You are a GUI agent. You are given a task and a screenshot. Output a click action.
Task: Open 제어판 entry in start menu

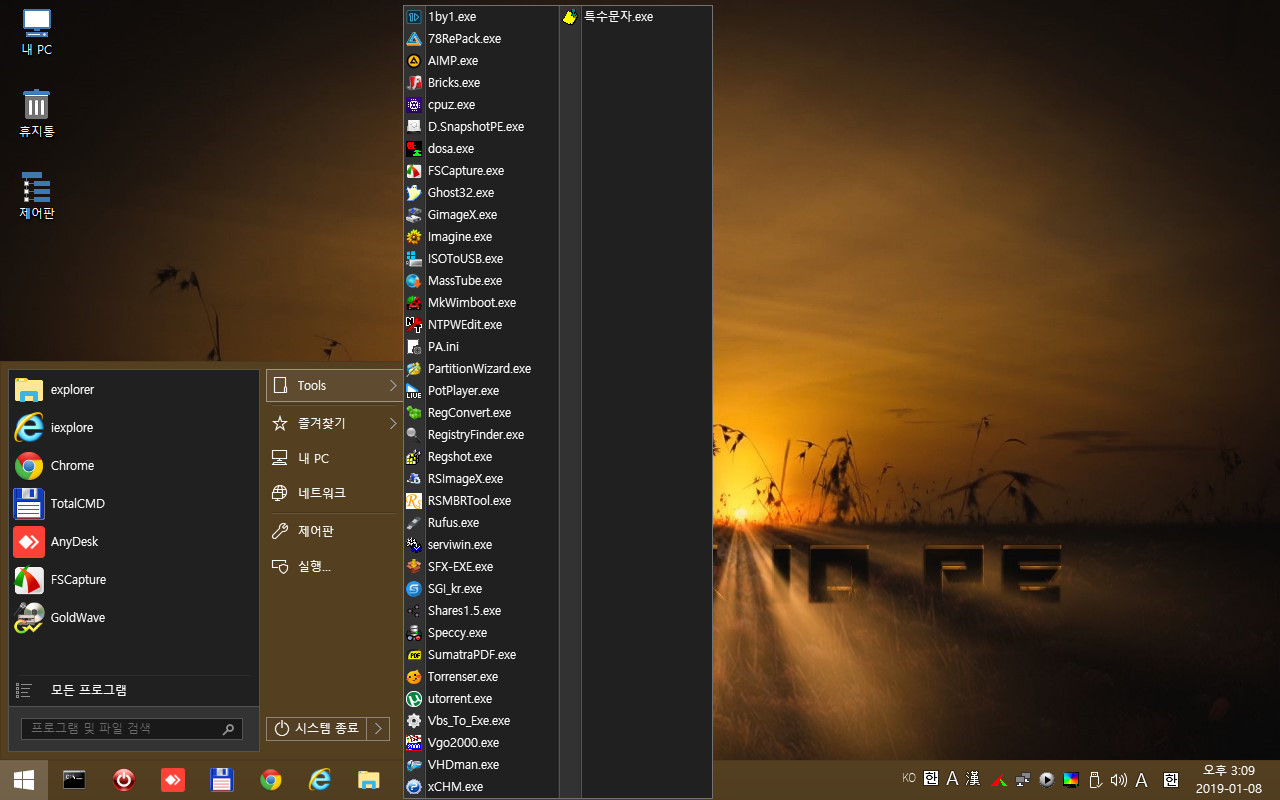(x=334, y=531)
